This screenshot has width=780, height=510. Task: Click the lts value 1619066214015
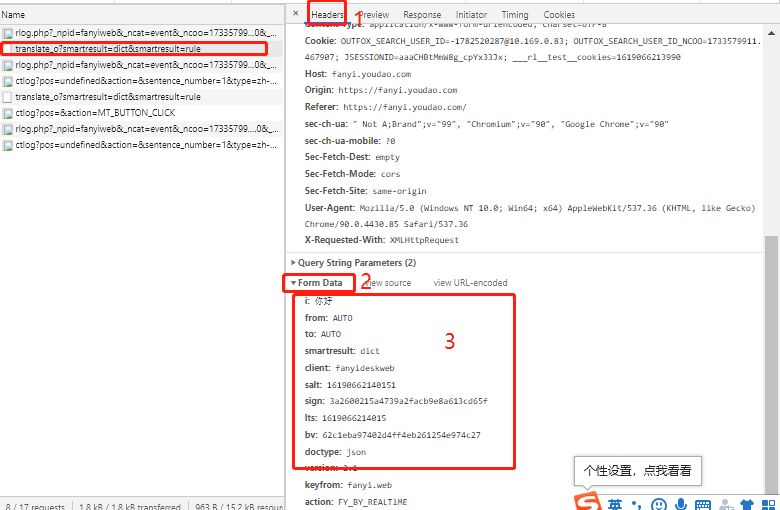[354, 418]
